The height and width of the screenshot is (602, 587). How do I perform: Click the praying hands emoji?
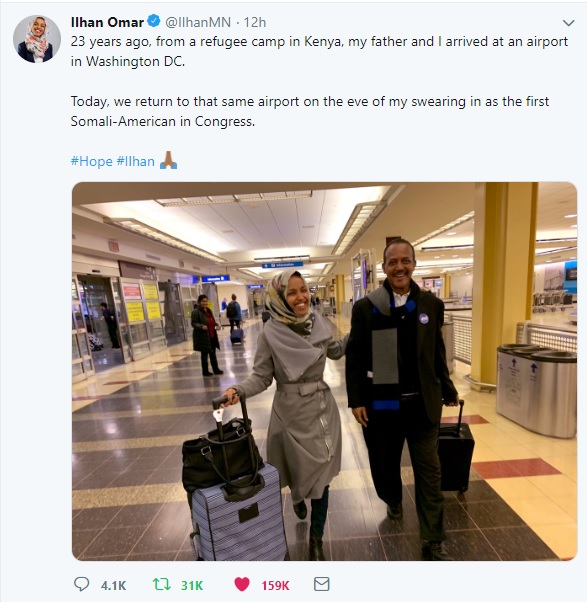point(168,160)
